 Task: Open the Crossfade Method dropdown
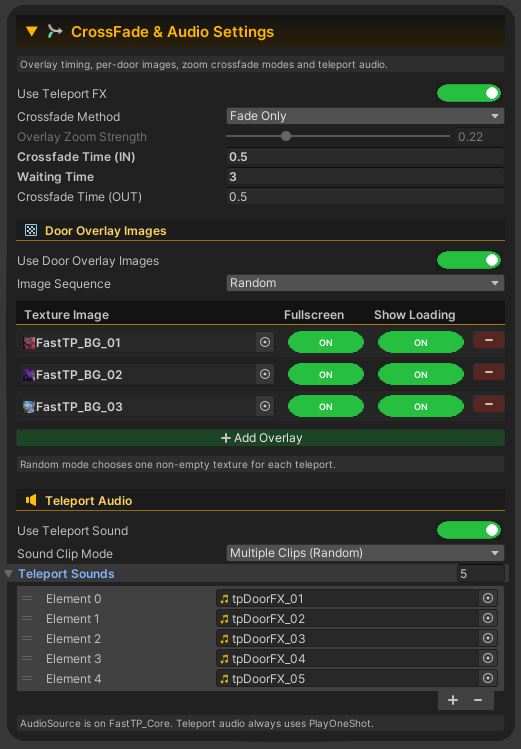tap(365, 116)
